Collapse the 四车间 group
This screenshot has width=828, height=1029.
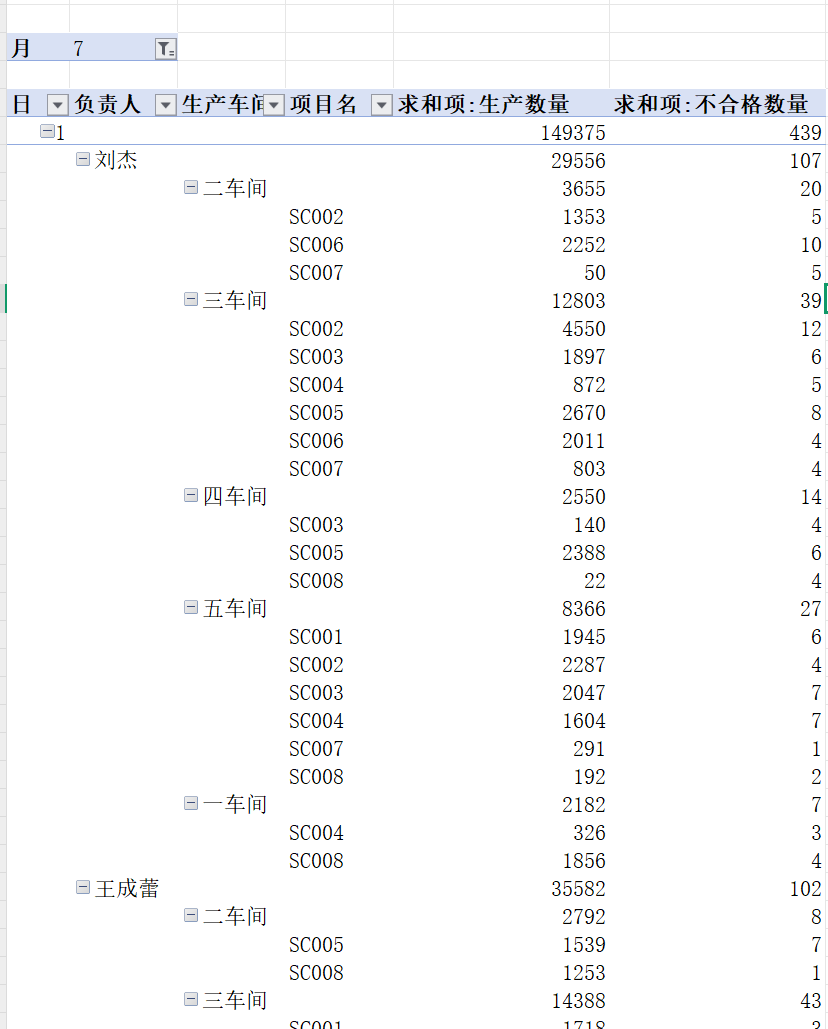coord(191,496)
